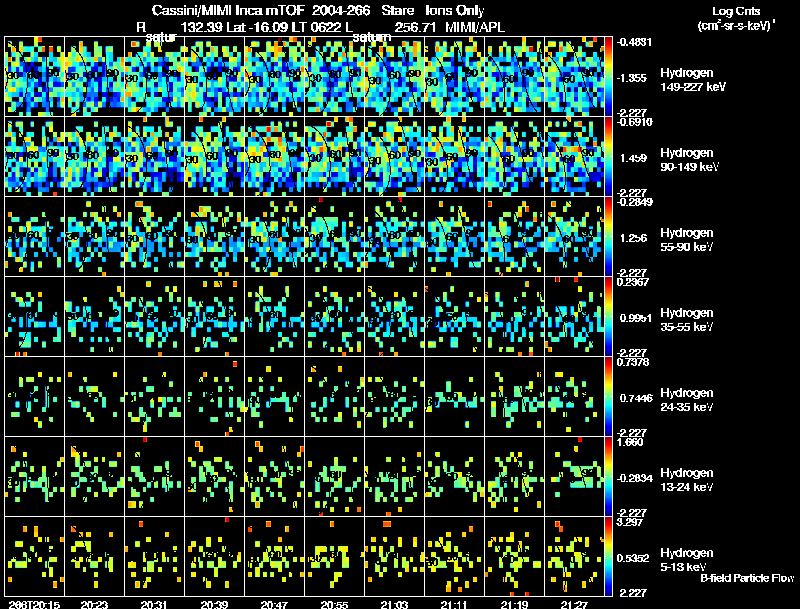Click the 20:55 time axis label
Viewport: 800px width, 609px height.
click(x=334, y=604)
